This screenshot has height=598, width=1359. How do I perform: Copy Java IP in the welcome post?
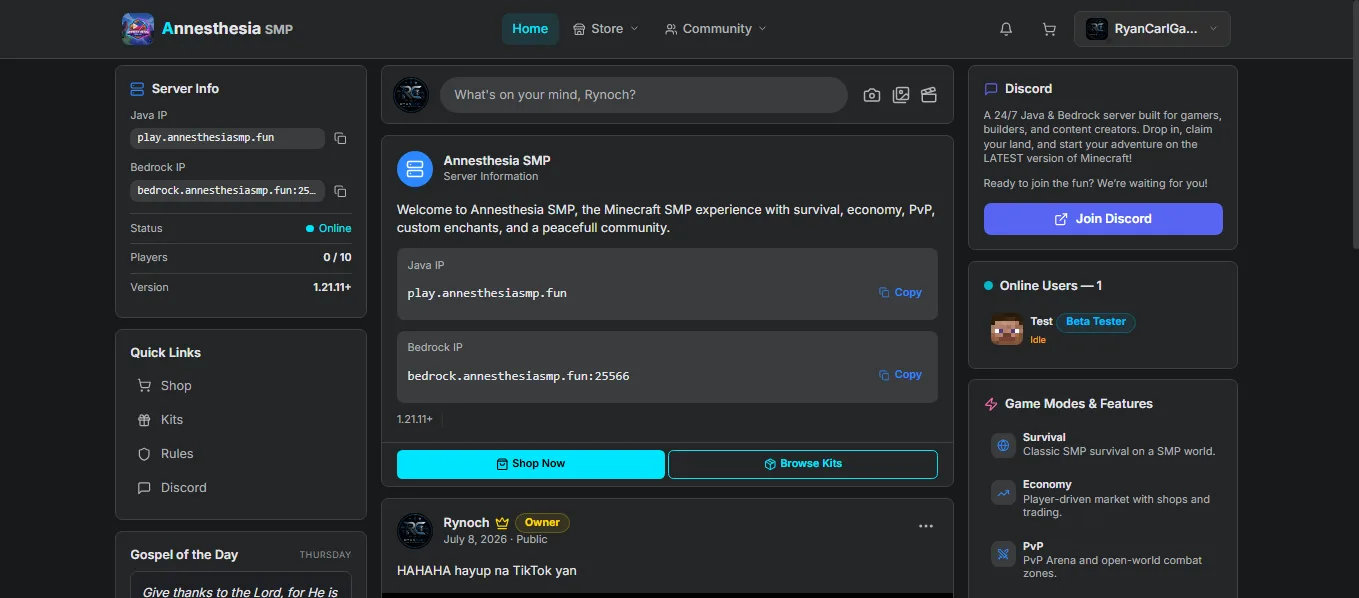tap(900, 293)
